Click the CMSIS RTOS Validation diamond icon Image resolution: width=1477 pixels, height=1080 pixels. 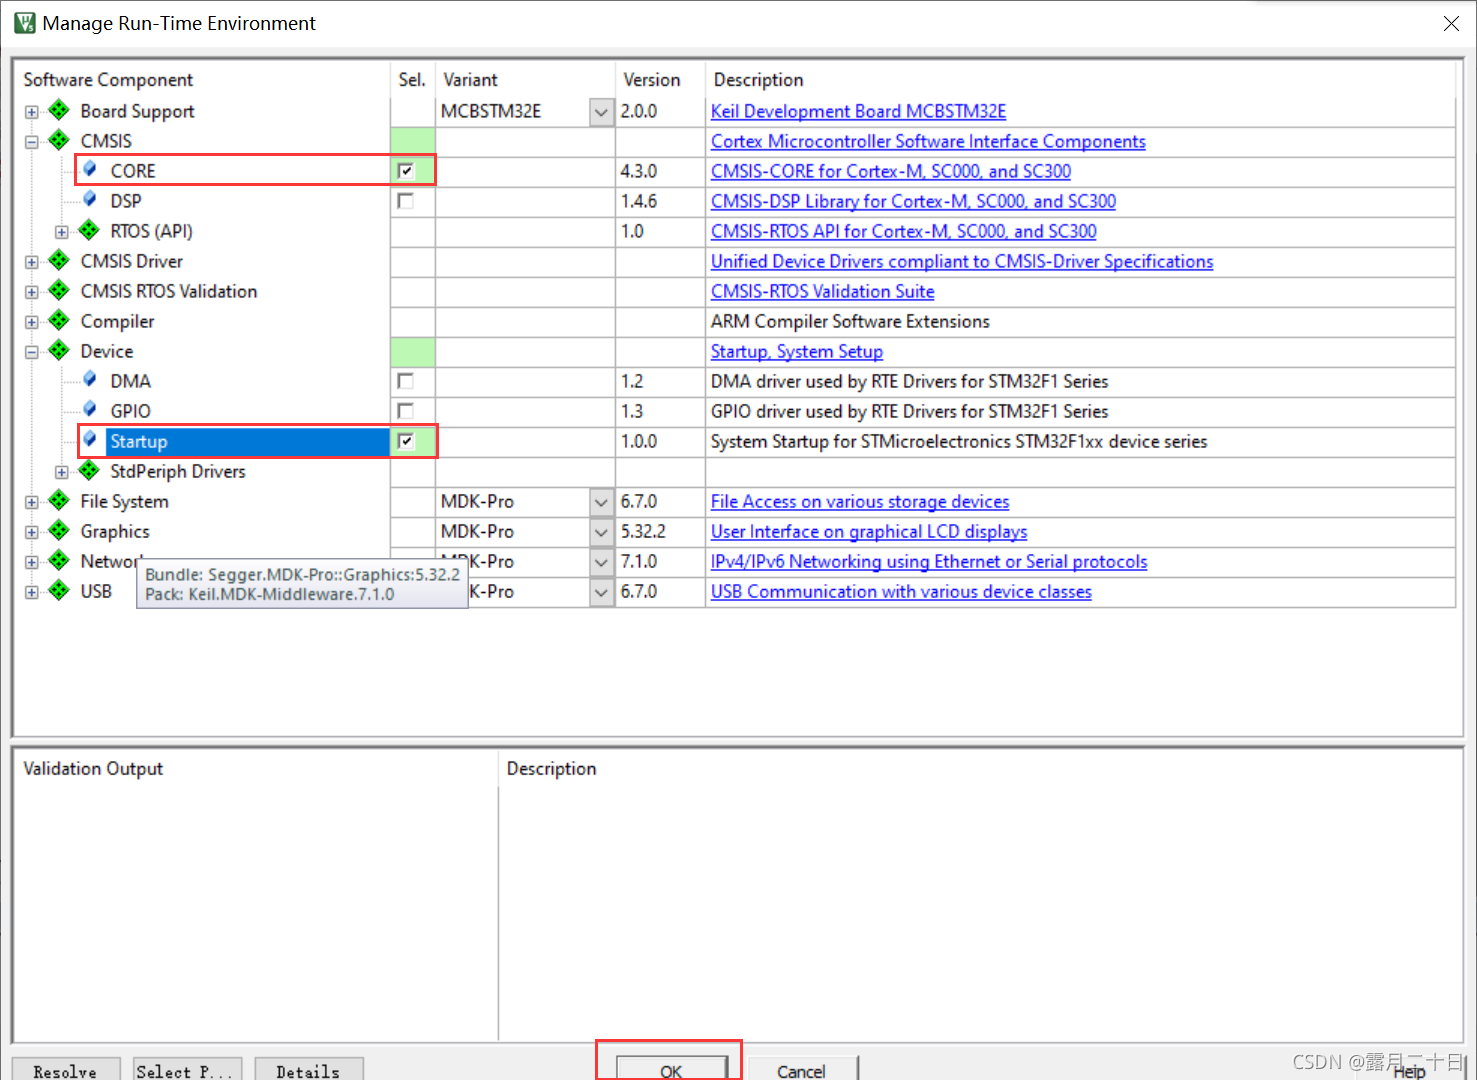click(59, 290)
